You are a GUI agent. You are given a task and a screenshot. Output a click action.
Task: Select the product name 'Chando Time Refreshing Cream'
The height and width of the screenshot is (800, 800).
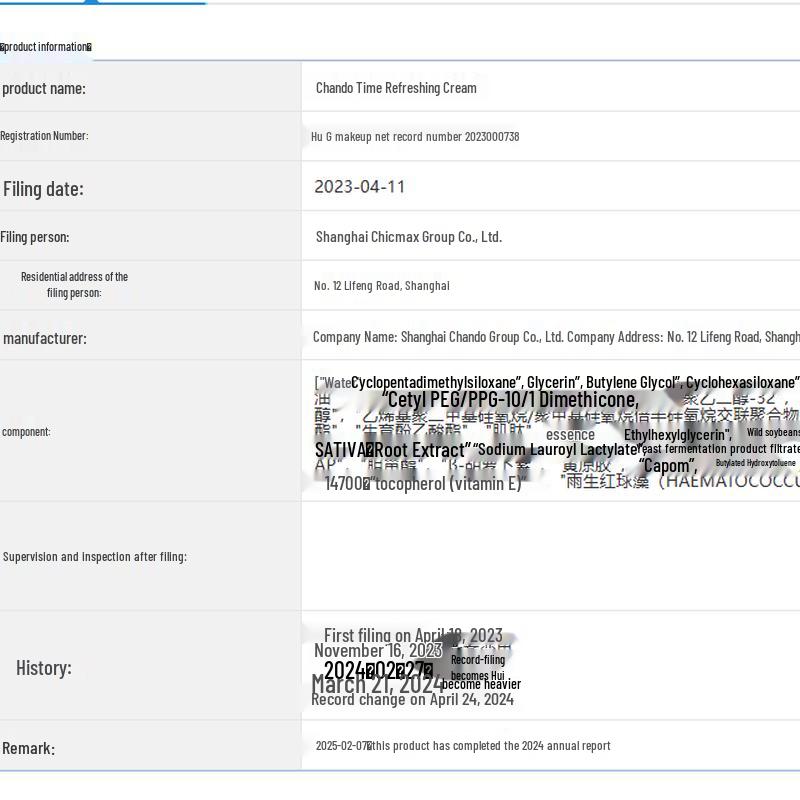coord(396,88)
